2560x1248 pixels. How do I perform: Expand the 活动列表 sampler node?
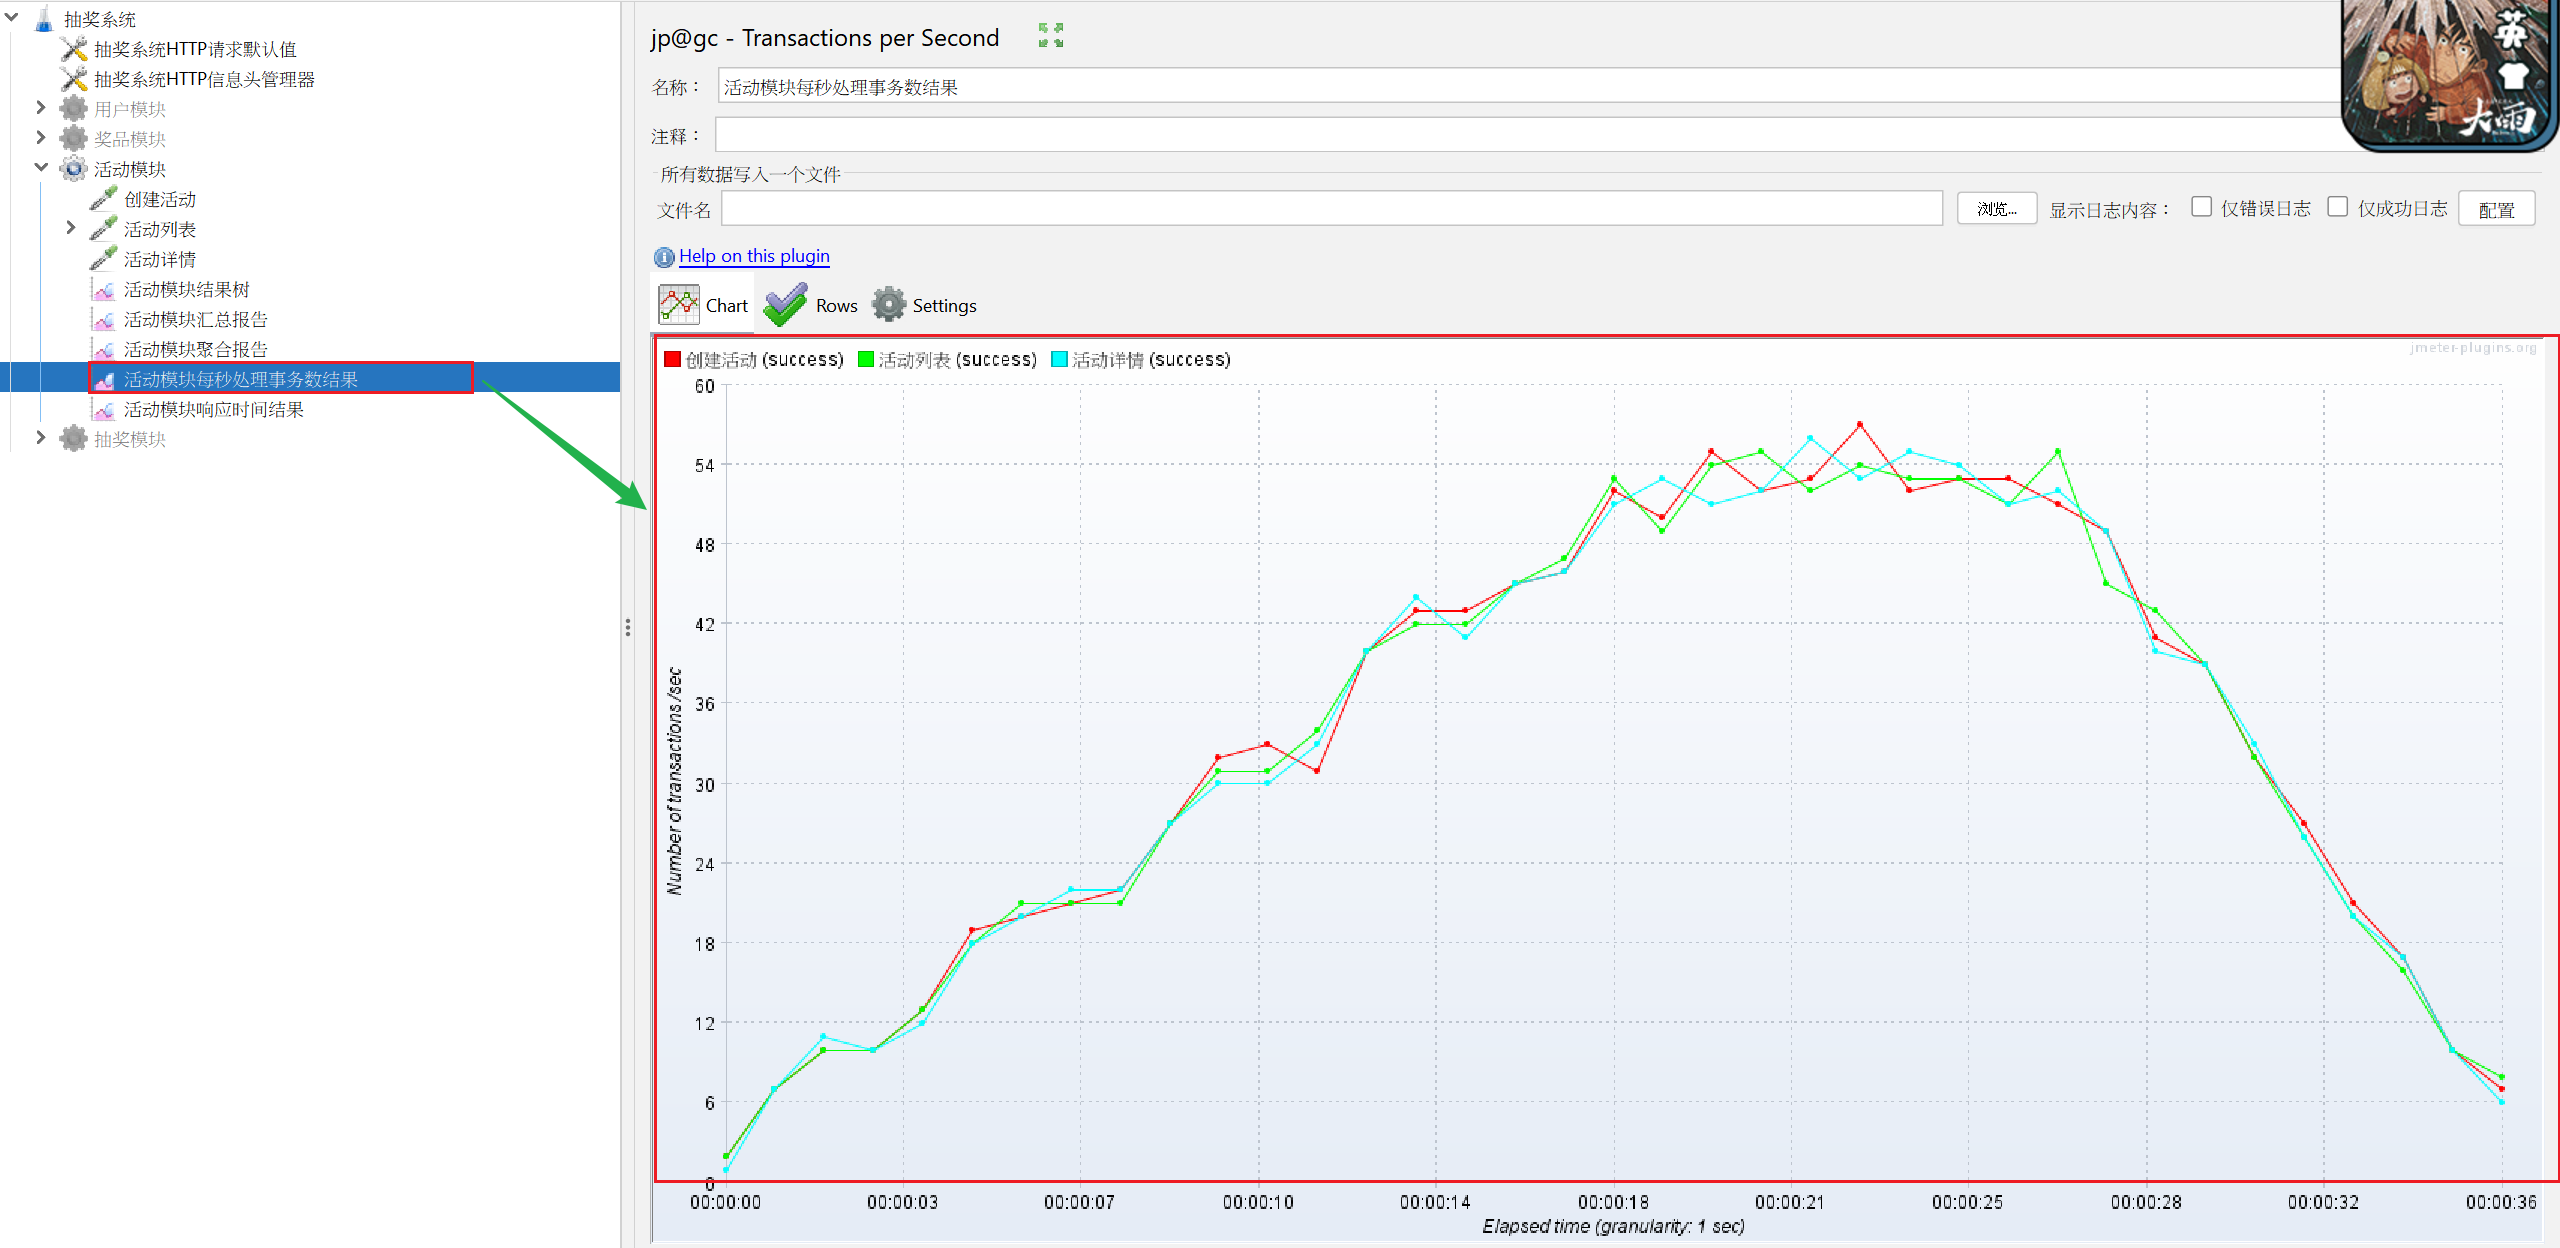71,228
